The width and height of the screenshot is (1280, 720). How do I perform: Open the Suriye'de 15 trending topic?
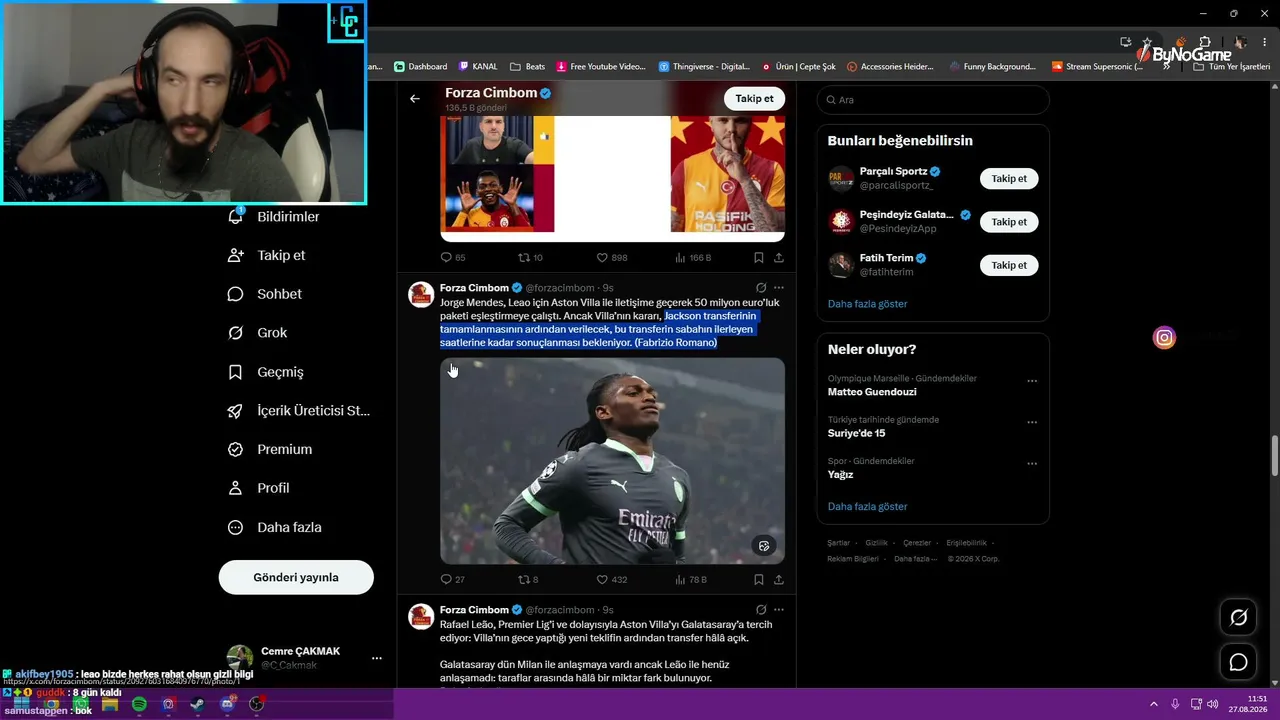(856, 433)
